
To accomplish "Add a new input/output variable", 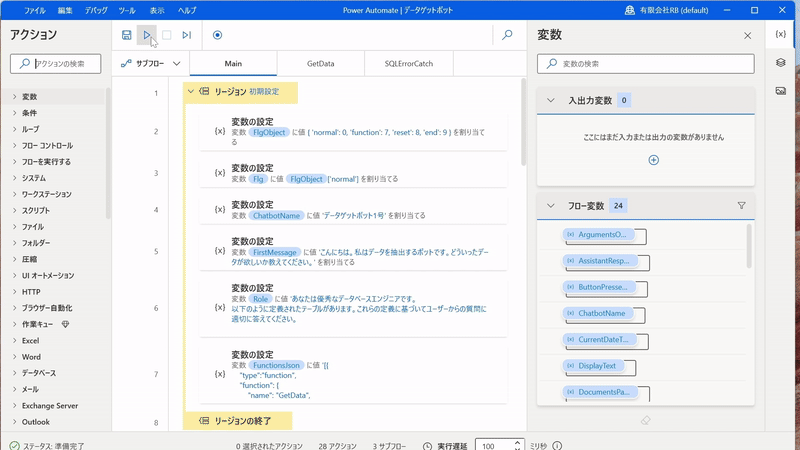I will pyautogui.click(x=653, y=160).
